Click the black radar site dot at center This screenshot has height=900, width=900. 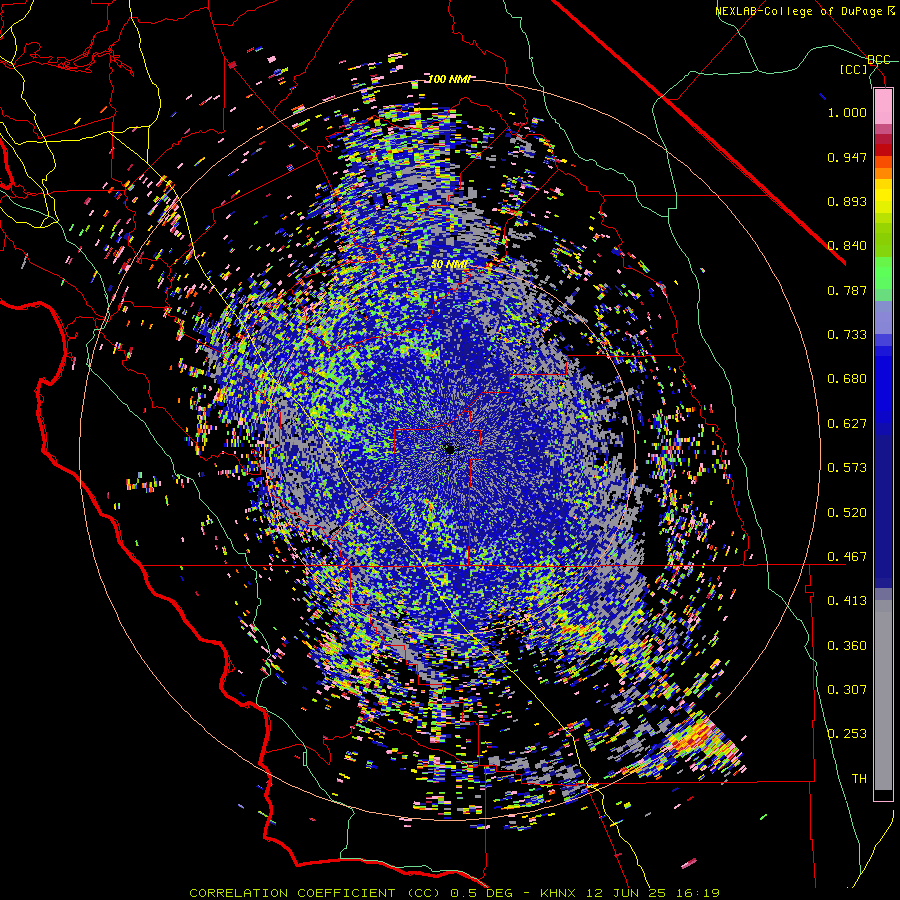pos(450,449)
